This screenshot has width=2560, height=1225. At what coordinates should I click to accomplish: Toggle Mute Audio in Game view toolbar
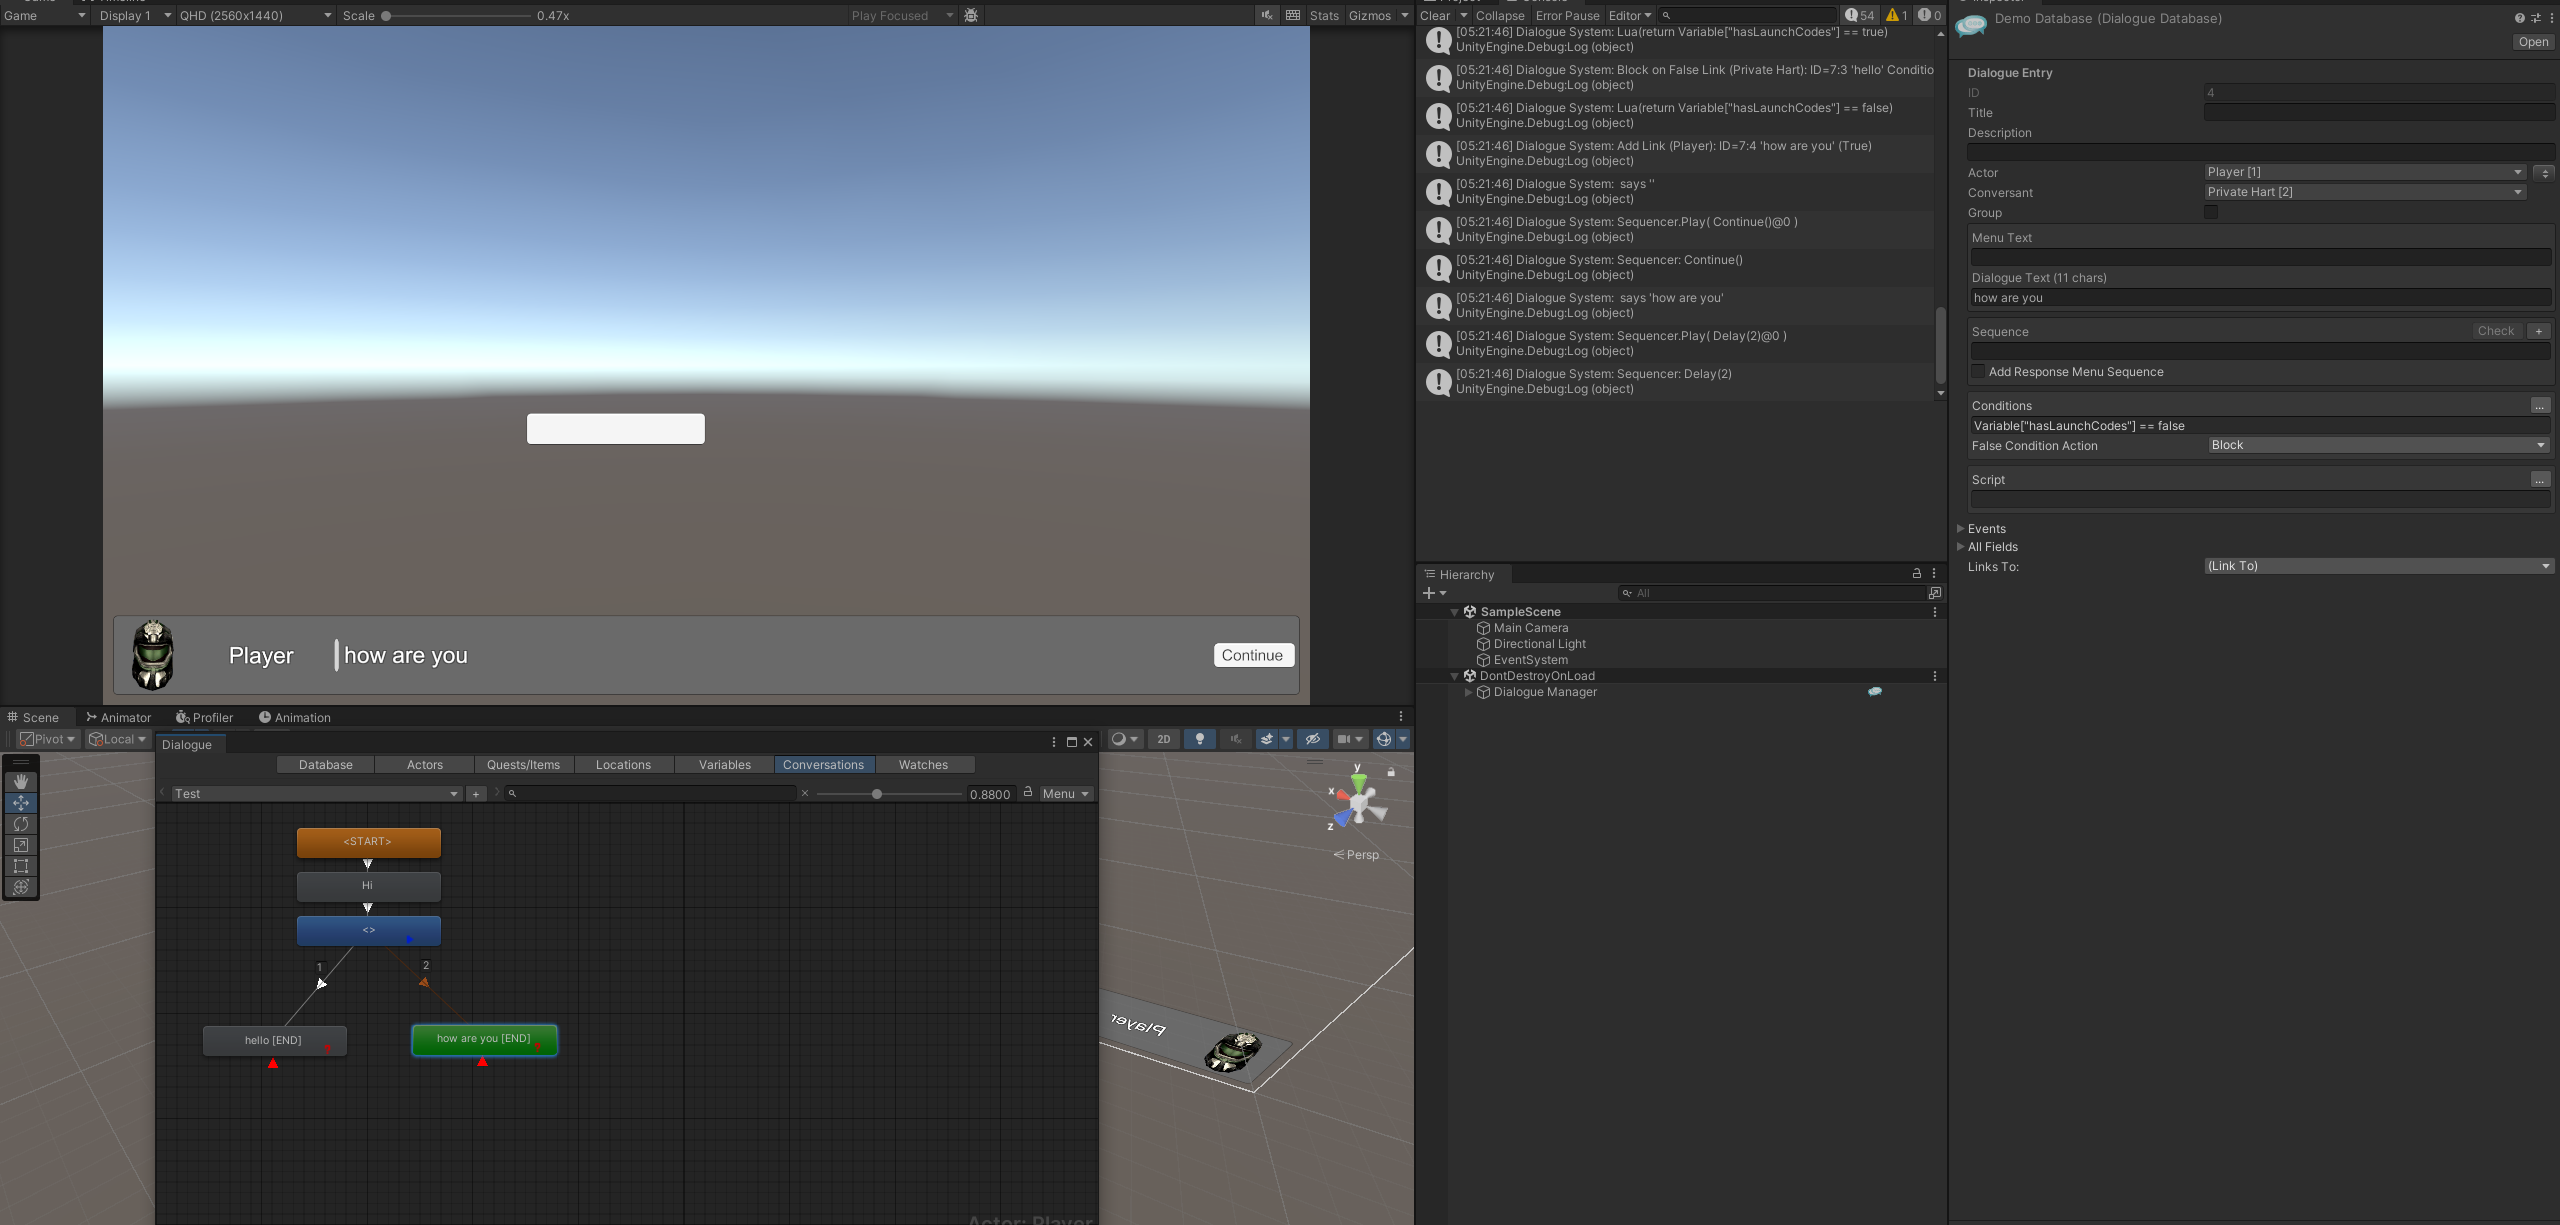point(1267,15)
